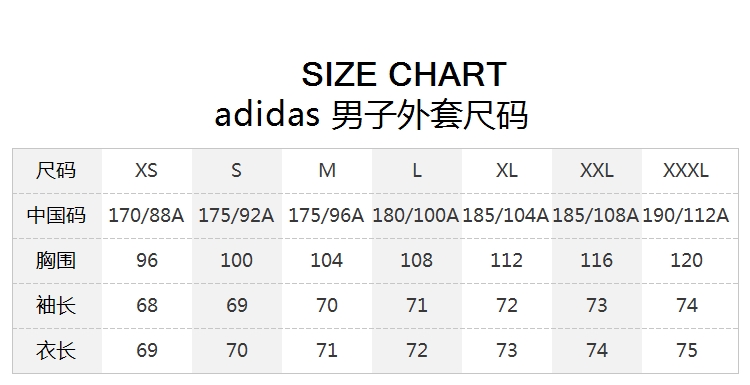Click the adidas 男子外套尺码 subtitle
The image size is (750, 385).
pos(371,115)
